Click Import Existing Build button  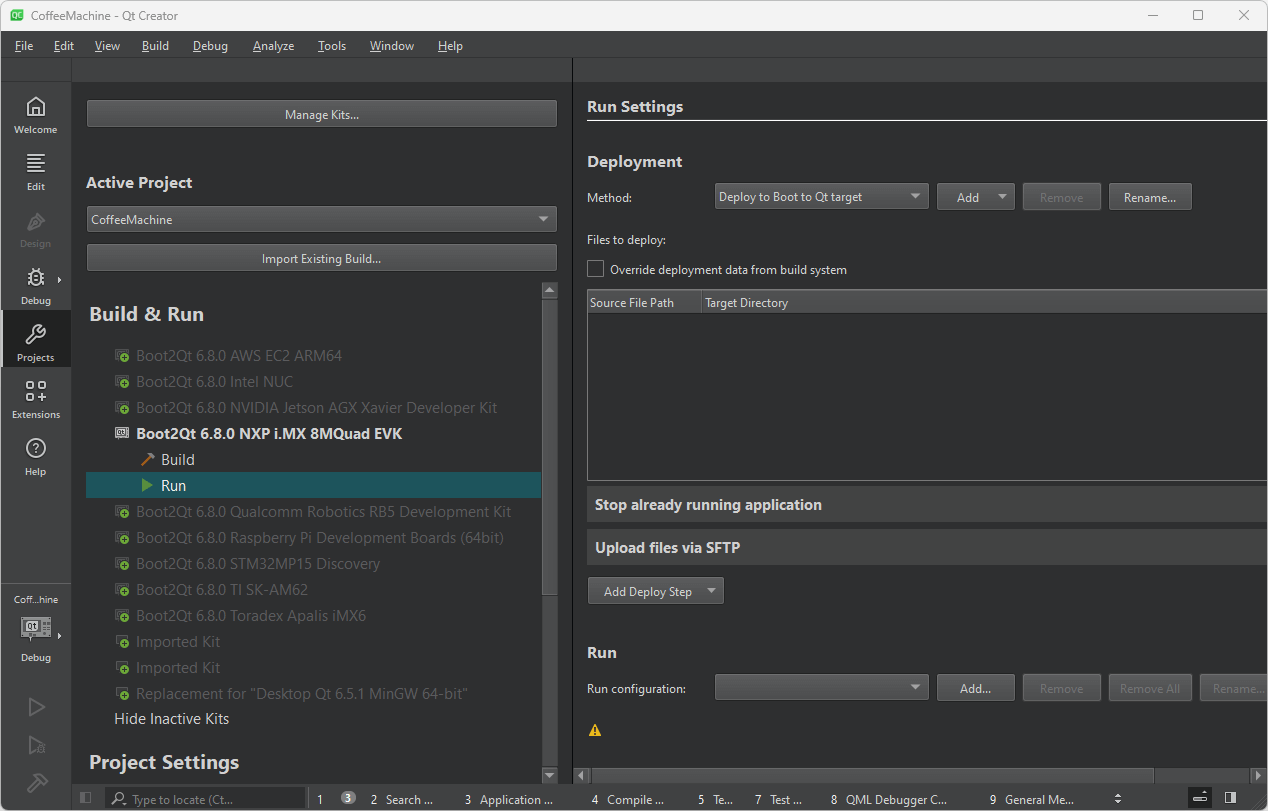click(x=321, y=258)
